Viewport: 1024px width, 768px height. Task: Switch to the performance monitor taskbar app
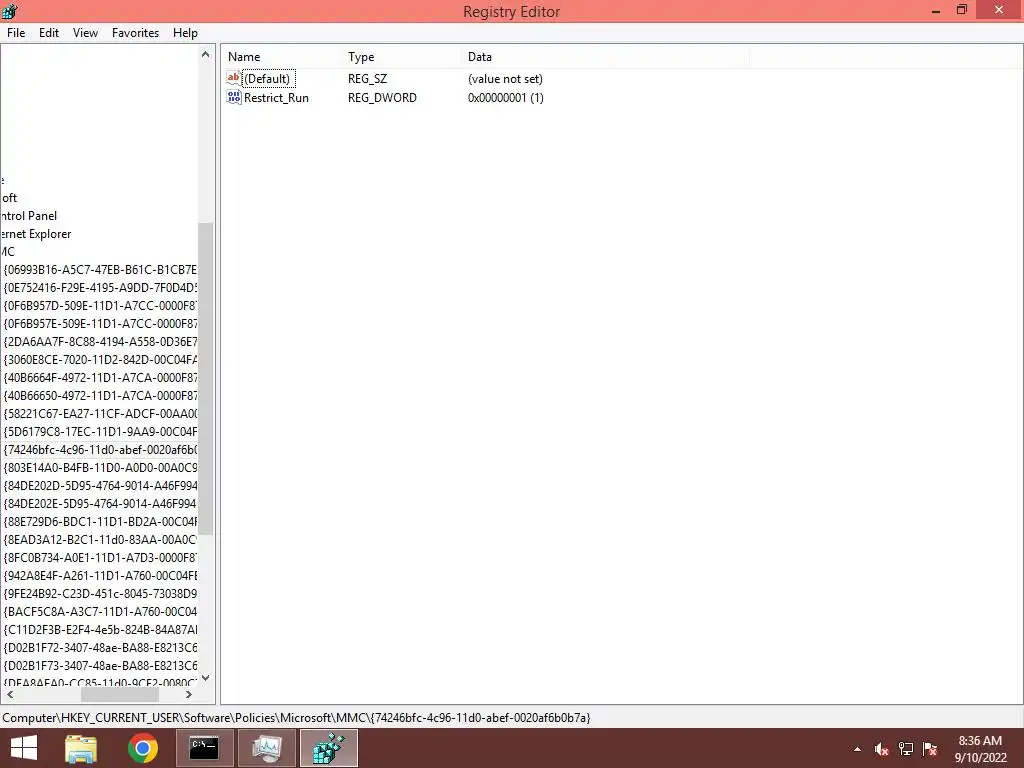coord(266,748)
